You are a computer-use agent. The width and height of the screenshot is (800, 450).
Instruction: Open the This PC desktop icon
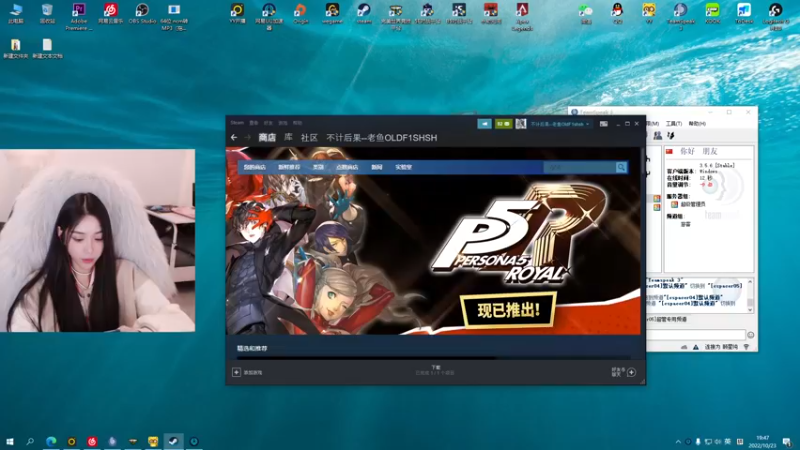click(x=15, y=14)
